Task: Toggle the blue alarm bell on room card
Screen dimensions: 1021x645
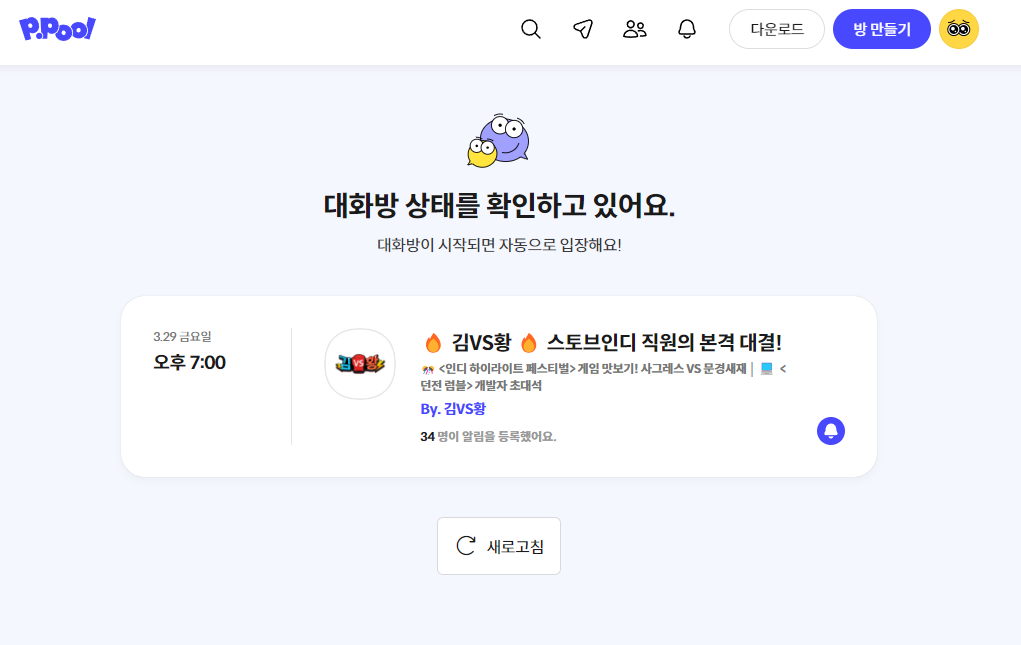Action: point(831,431)
